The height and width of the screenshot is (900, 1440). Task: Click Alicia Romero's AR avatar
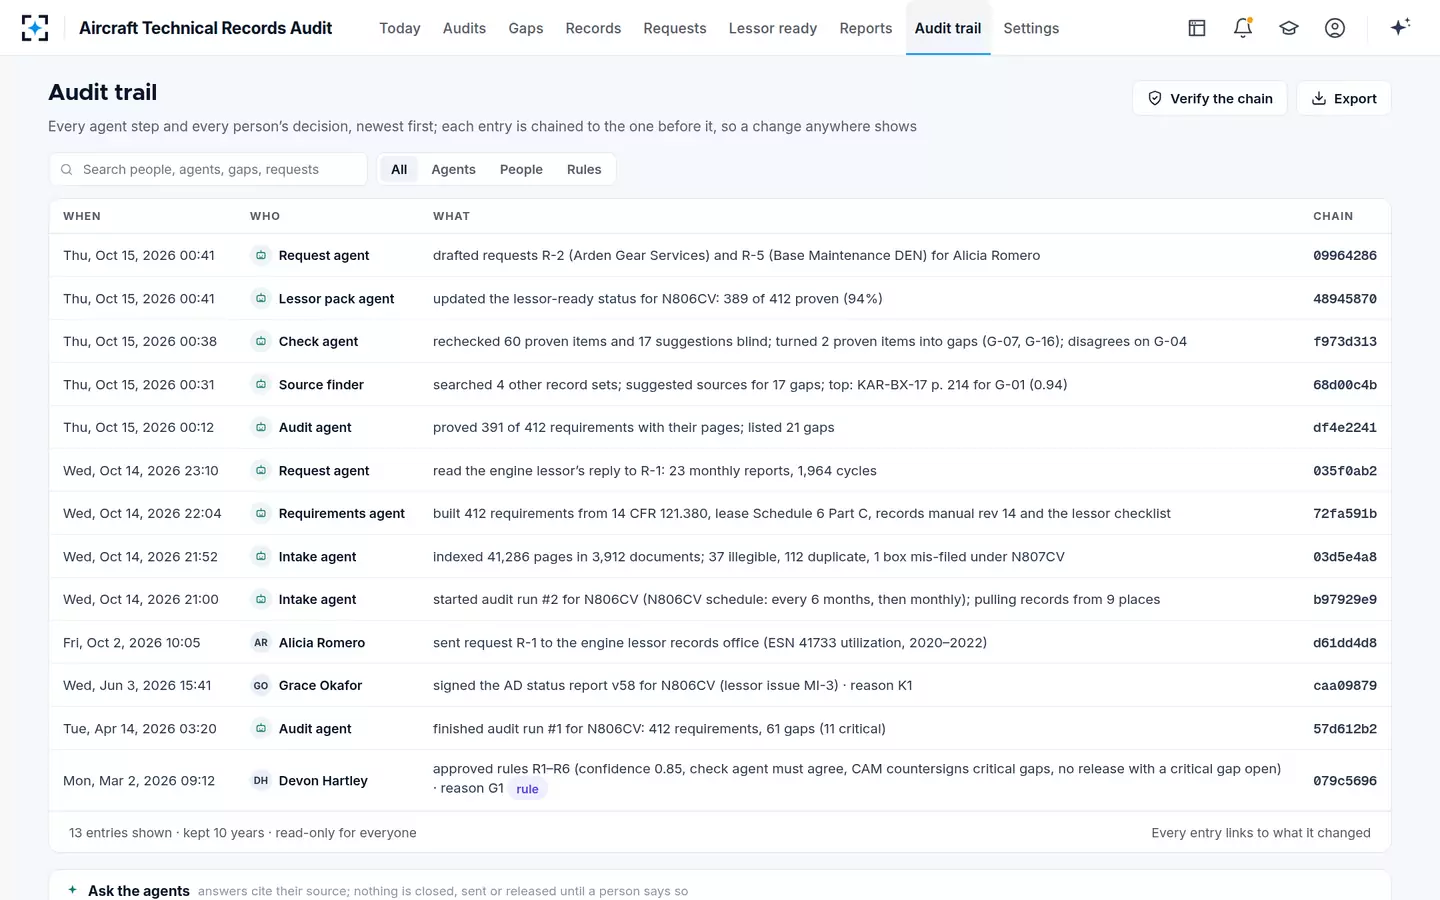pyautogui.click(x=261, y=642)
